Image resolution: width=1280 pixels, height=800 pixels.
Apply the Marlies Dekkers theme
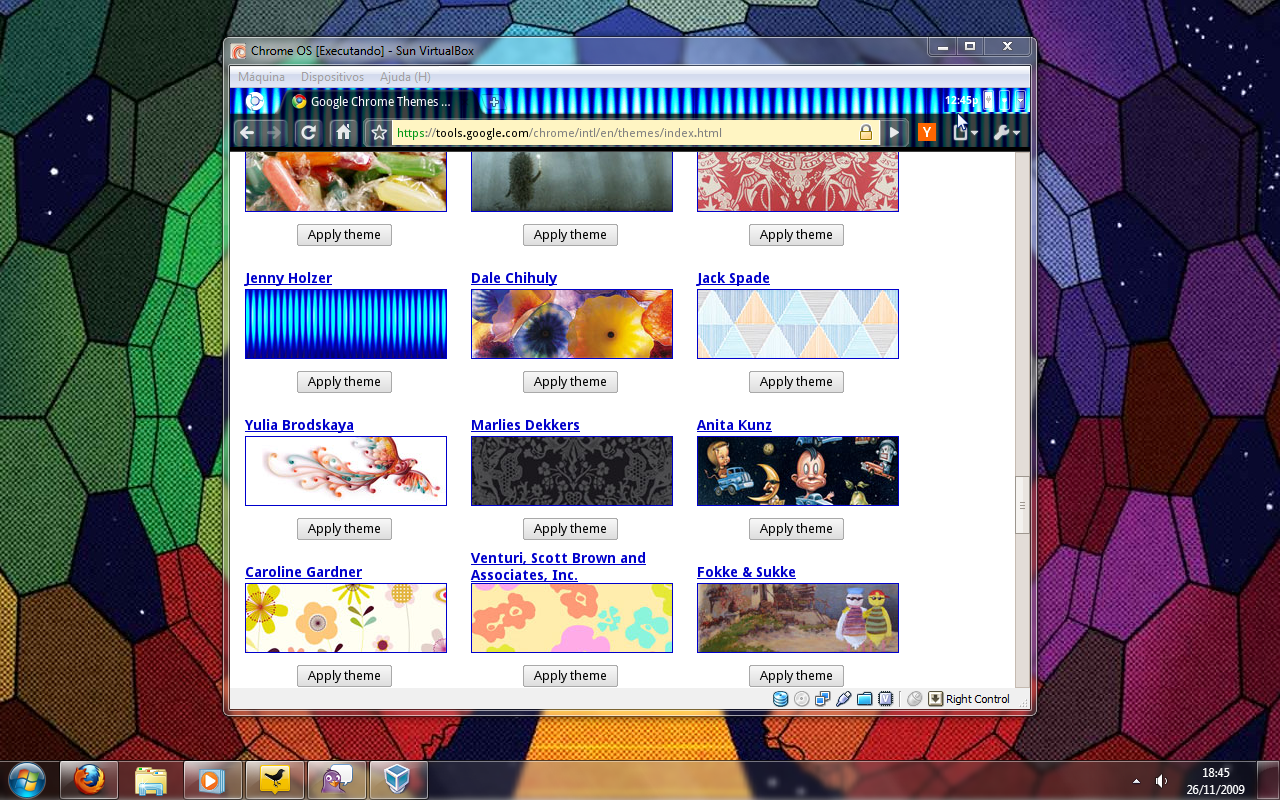tap(570, 529)
